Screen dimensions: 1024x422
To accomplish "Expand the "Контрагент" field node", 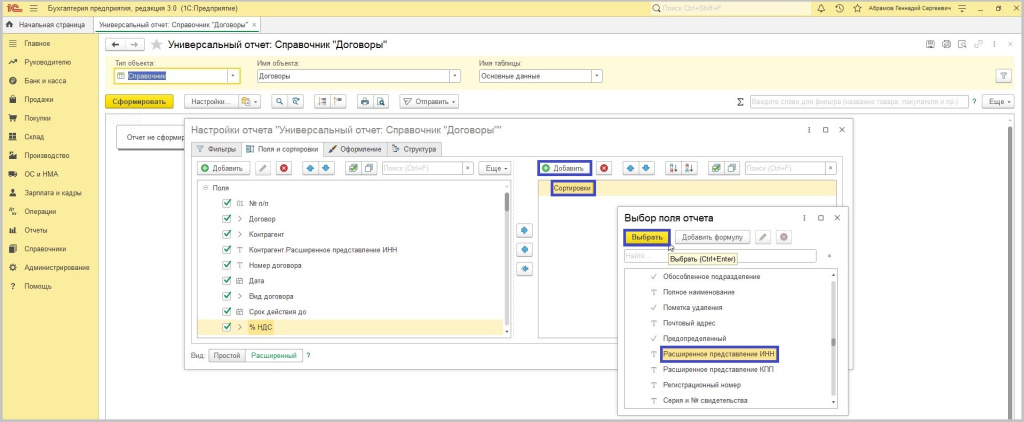I will click(239, 234).
